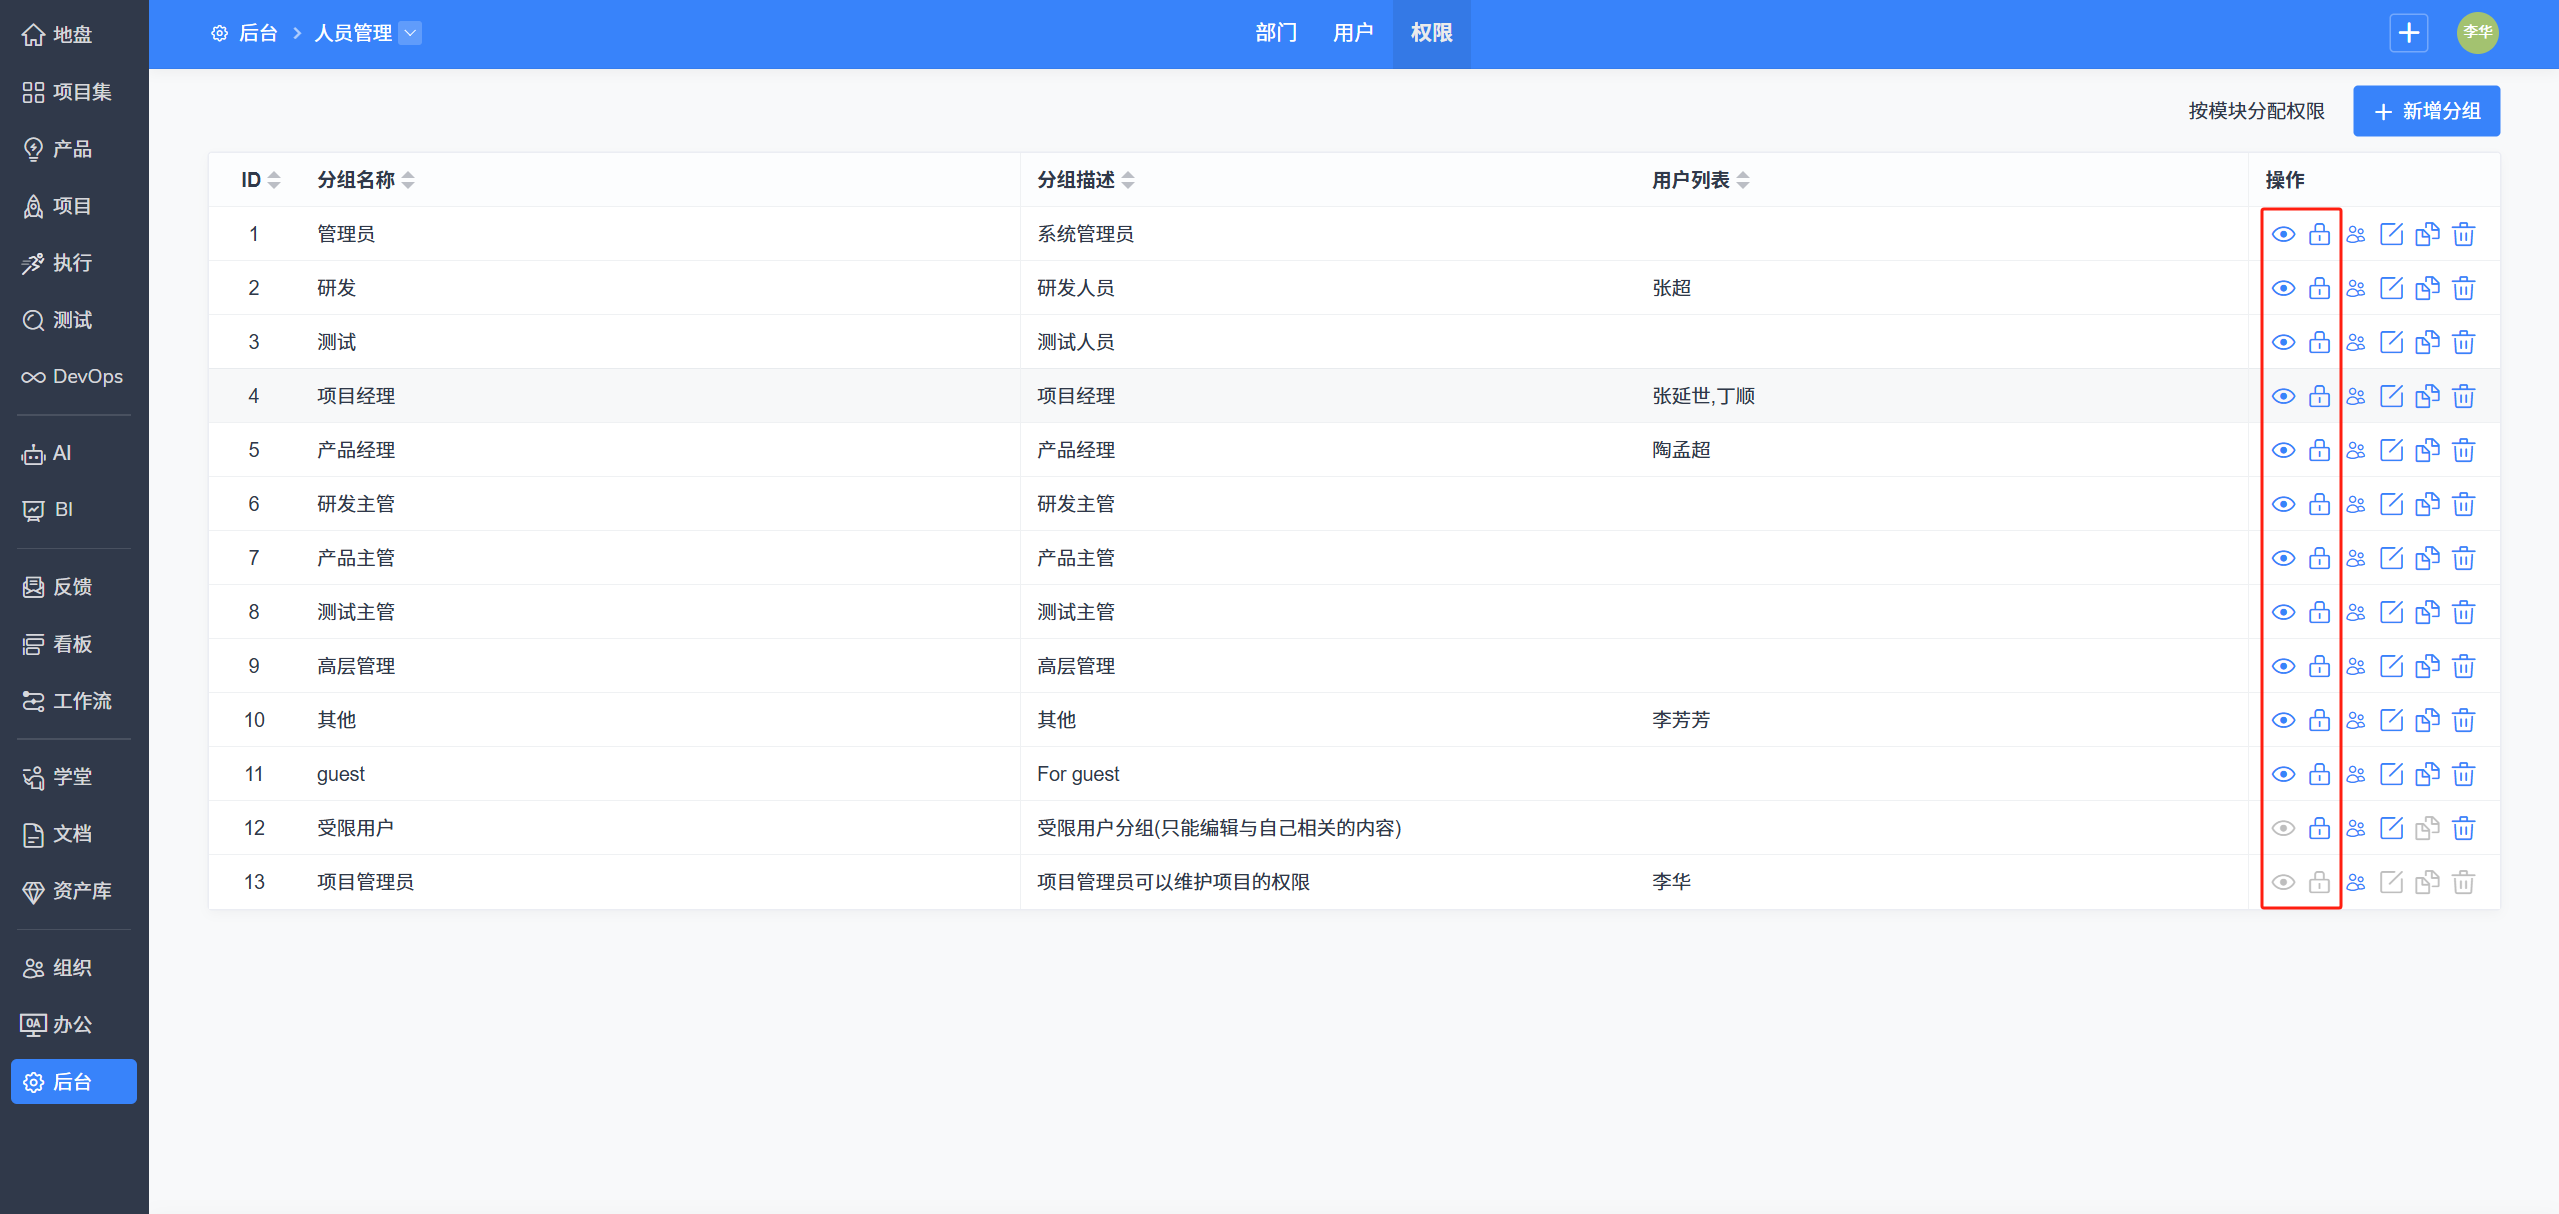Open permission lock icon for 受限用户 group
Screen dimensions: 2559x1214
(x=2319, y=828)
